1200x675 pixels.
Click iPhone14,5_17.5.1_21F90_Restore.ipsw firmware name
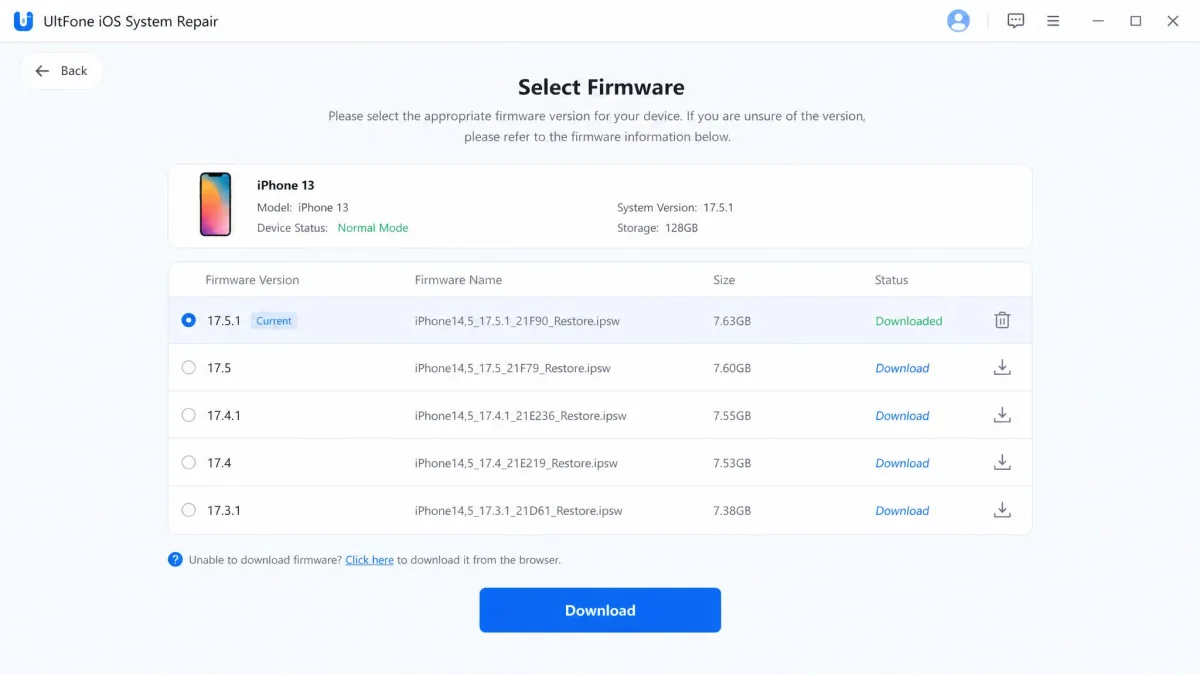517,321
